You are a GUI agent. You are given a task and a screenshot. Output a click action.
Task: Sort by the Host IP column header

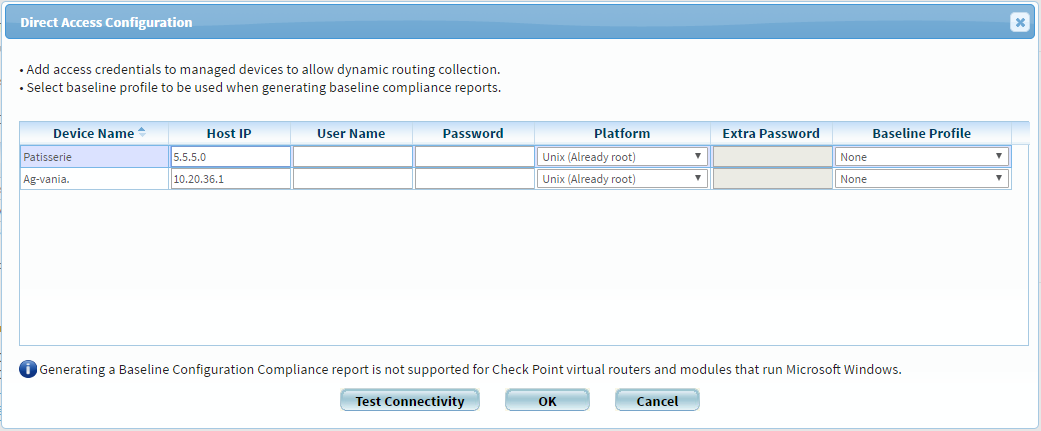pyautogui.click(x=229, y=134)
